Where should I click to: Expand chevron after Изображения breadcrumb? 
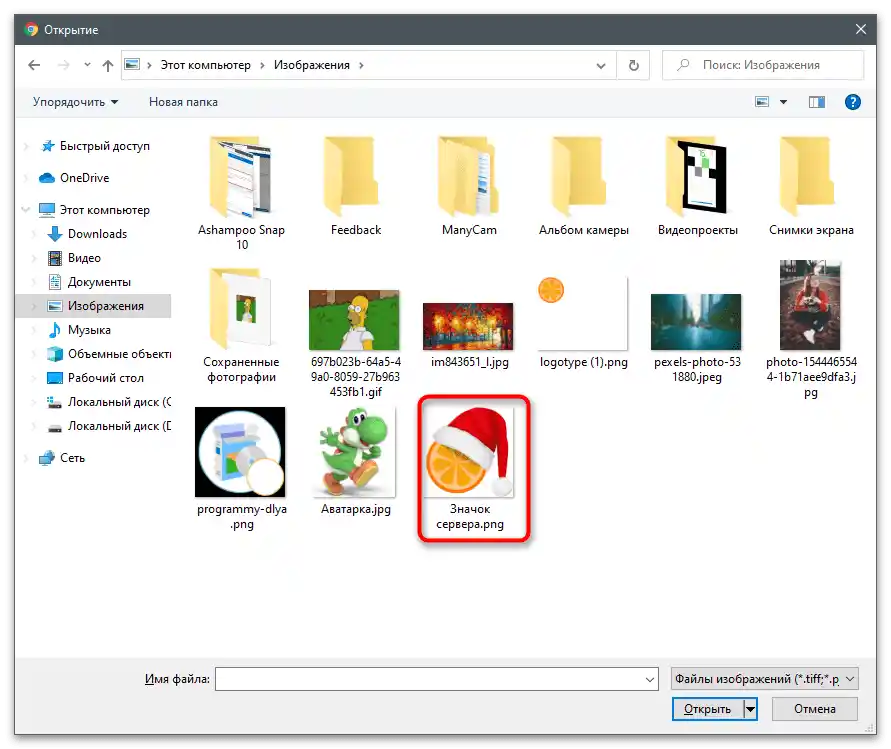click(361, 65)
